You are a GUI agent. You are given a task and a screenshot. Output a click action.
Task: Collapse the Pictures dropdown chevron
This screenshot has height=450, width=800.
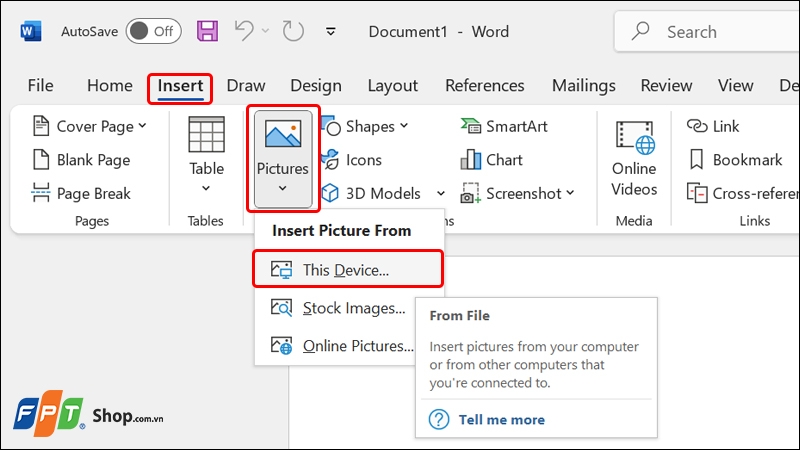pyautogui.click(x=283, y=188)
